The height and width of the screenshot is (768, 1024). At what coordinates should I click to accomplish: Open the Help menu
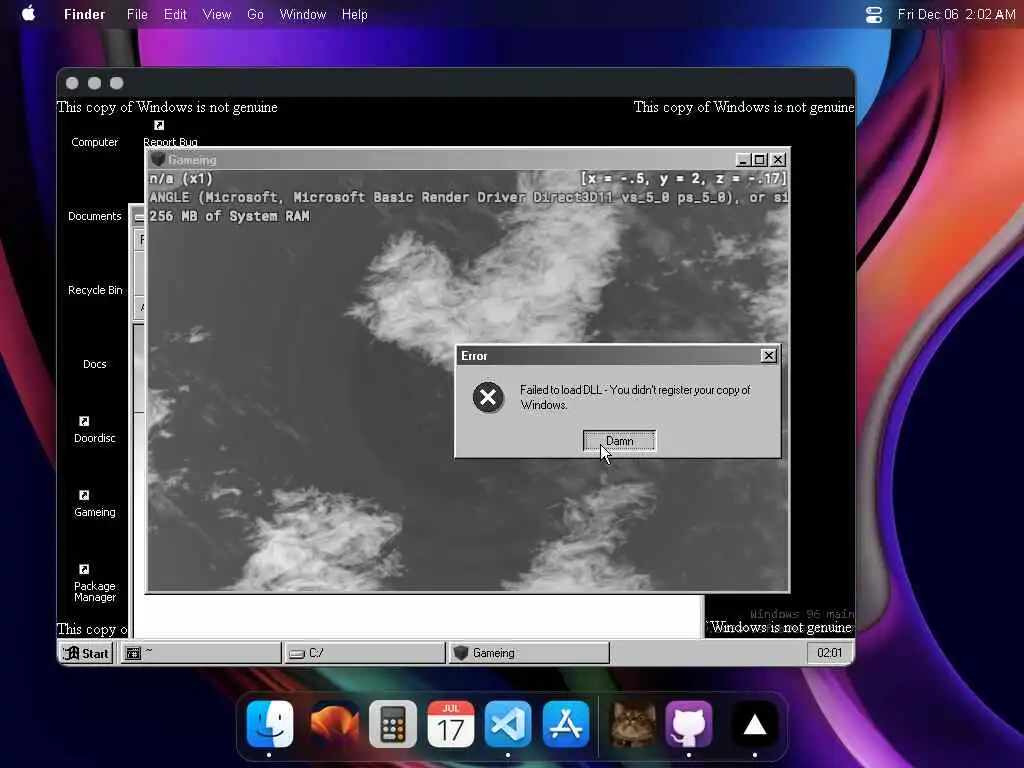(x=355, y=14)
